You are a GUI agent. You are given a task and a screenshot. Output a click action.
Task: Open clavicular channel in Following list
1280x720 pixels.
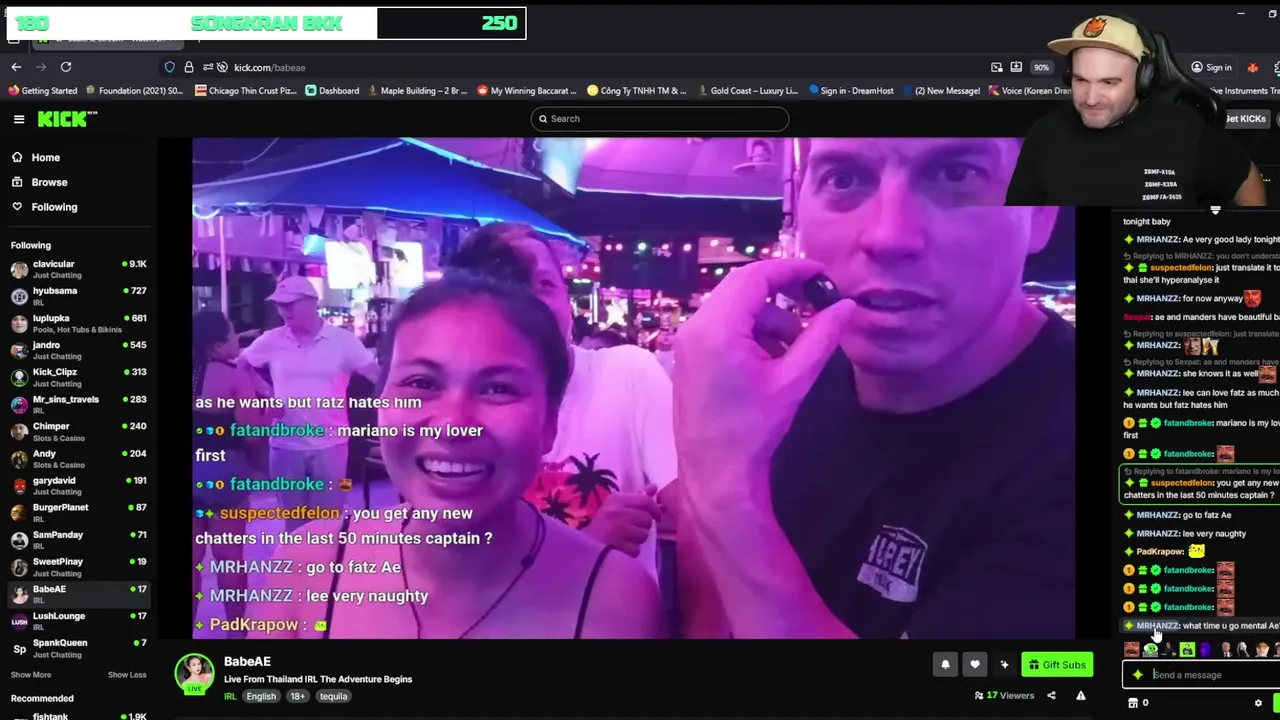[x=78, y=269]
